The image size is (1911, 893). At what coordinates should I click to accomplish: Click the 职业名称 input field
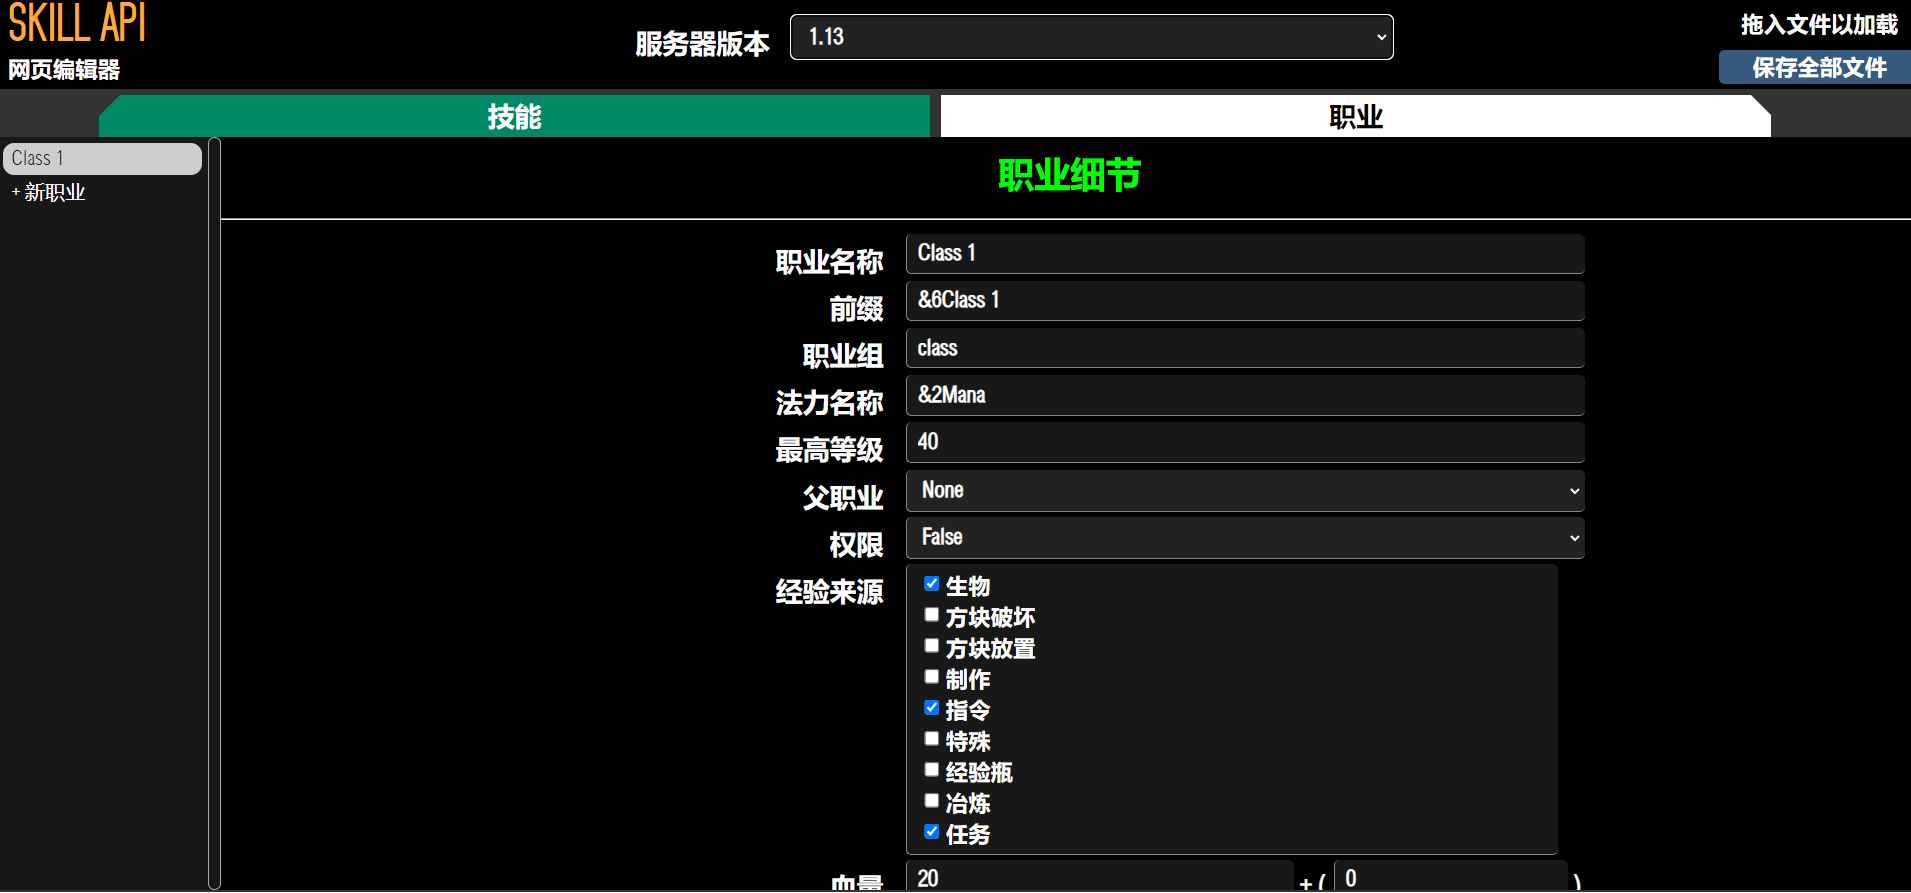click(1244, 254)
